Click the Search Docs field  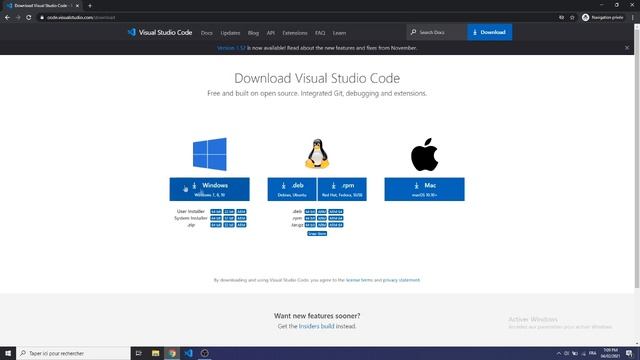[437, 32]
